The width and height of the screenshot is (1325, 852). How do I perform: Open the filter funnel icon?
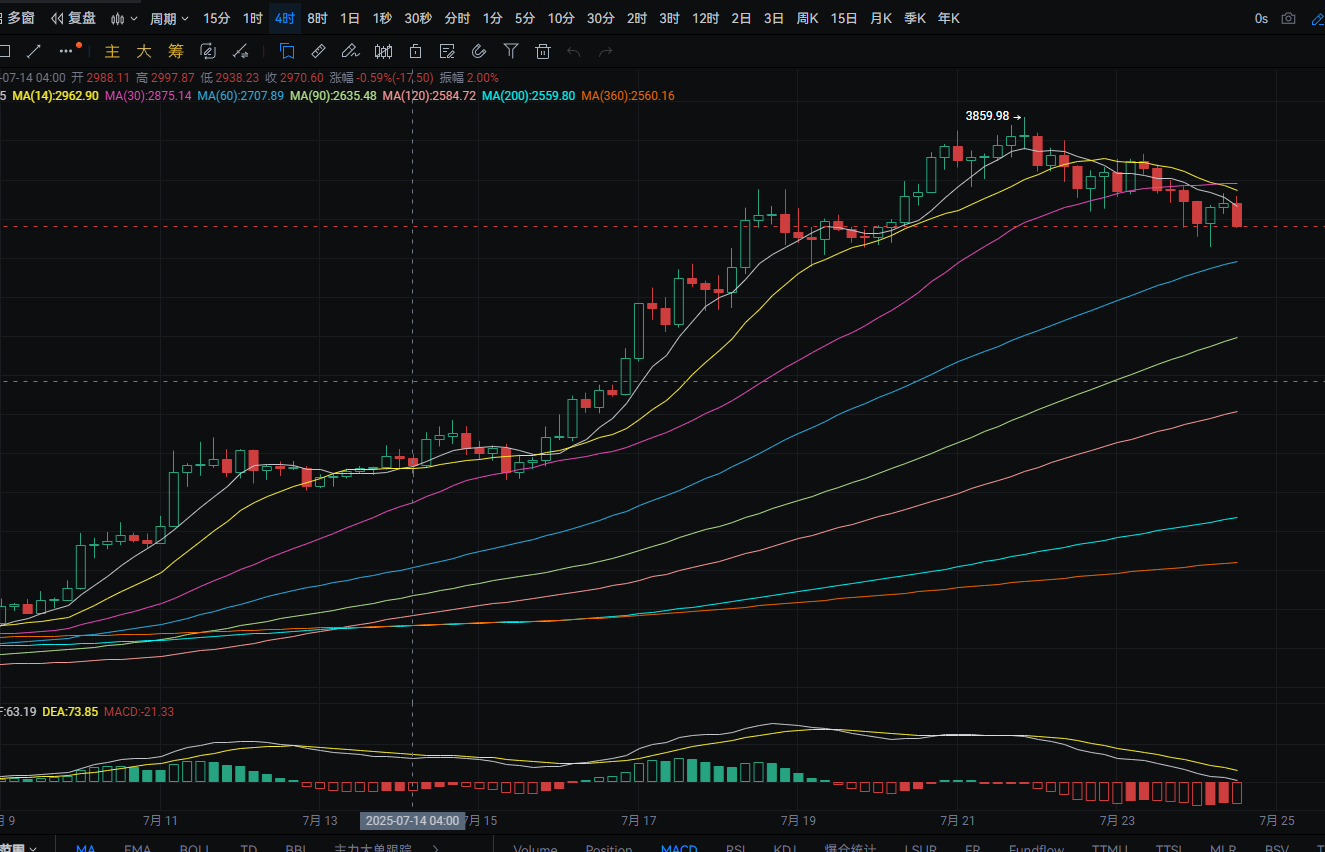pos(511,51)
